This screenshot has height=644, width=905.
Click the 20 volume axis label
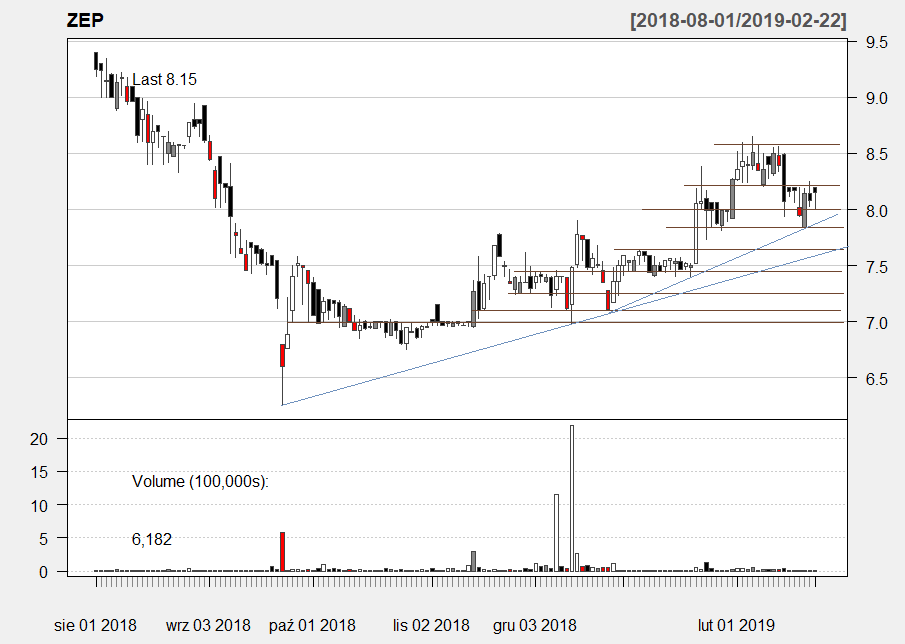point(39,439)
